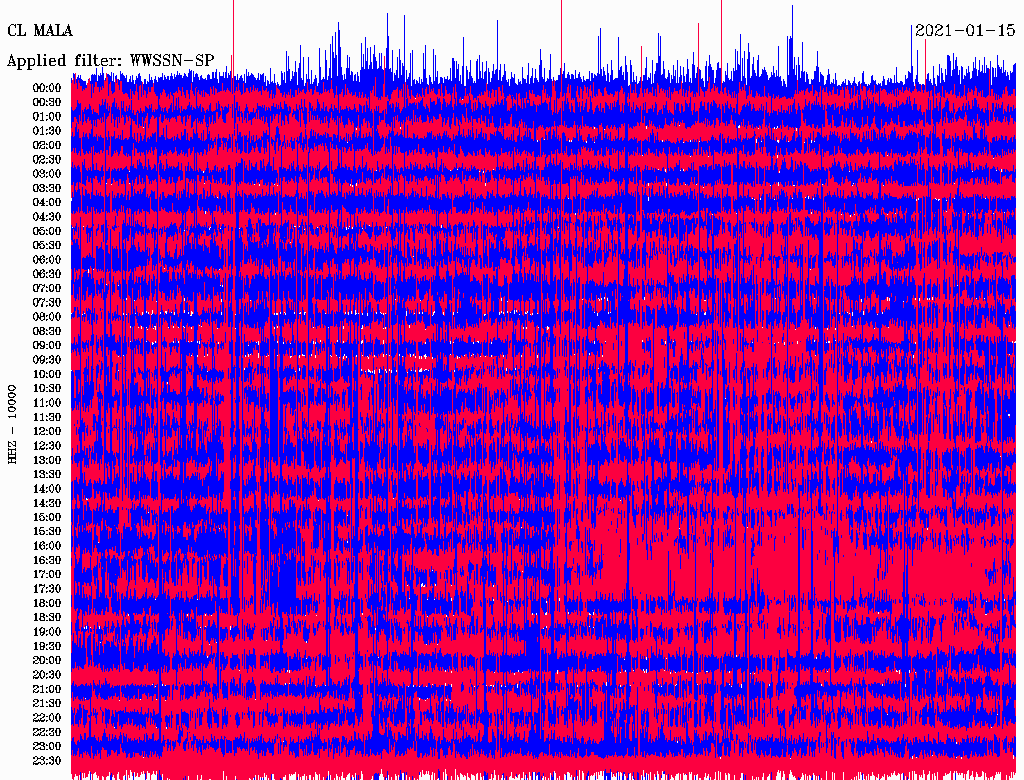Image resolution: width=1024 pixels, height=780 pixels.
Task: Select the 20:00 time row label
Action: (x=47, y=660)
